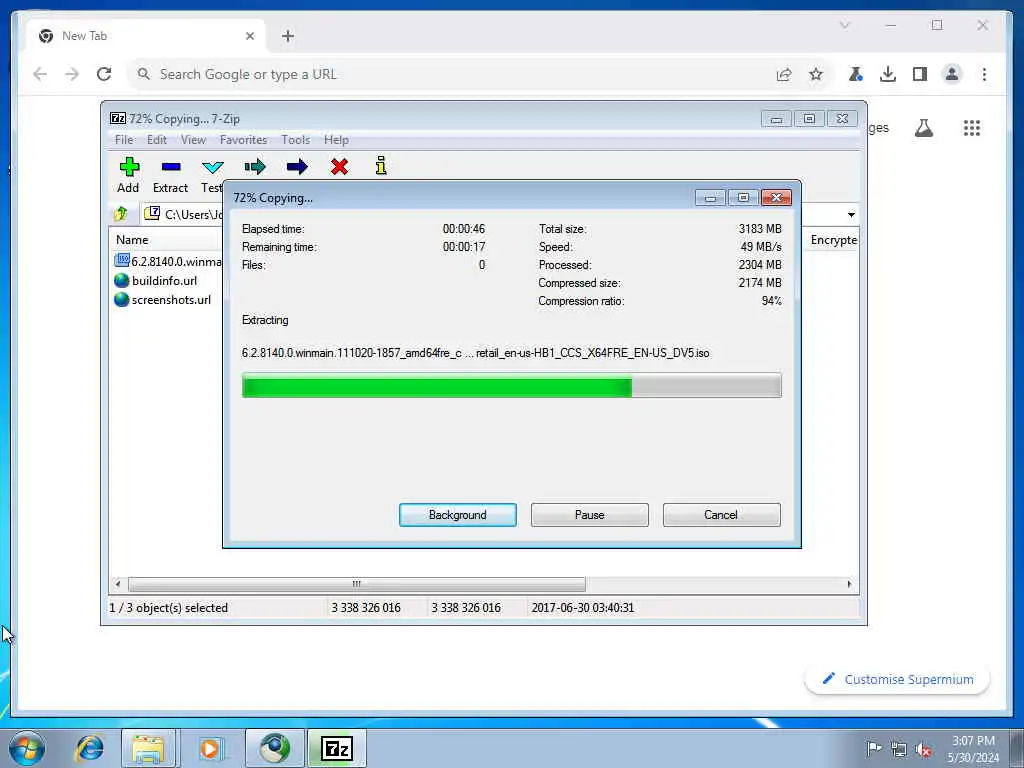Open Windows Media Player on taskbar

point(210,748)
